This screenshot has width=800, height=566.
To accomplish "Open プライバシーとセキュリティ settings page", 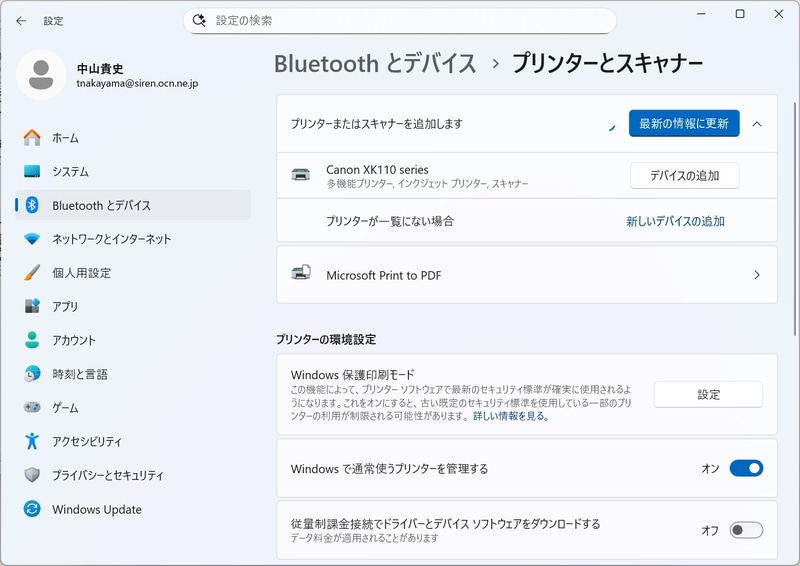I will coord(133,475).
